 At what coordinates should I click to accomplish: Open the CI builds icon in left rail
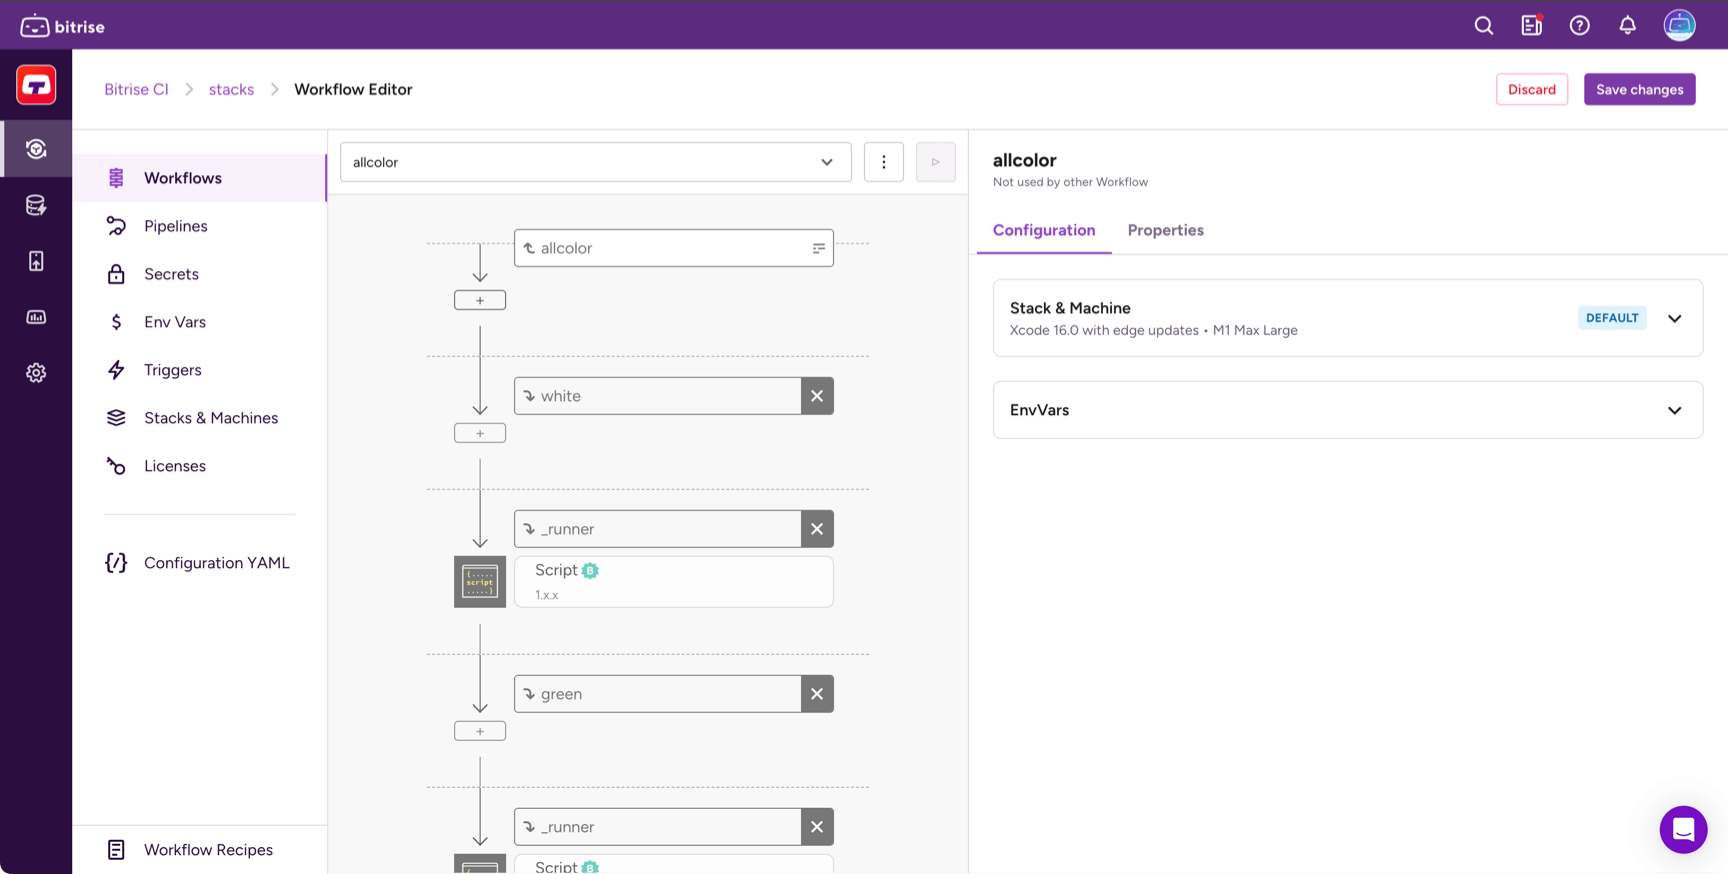point(36,149)
